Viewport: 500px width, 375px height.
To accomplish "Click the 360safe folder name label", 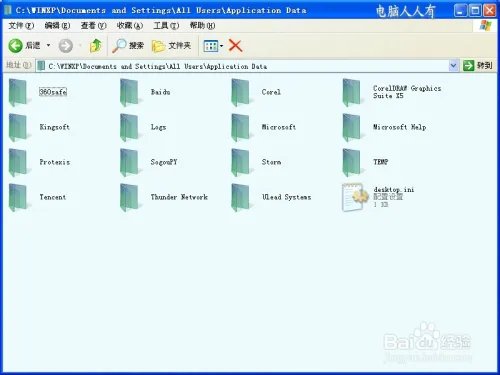I will [x=53, y=92].
